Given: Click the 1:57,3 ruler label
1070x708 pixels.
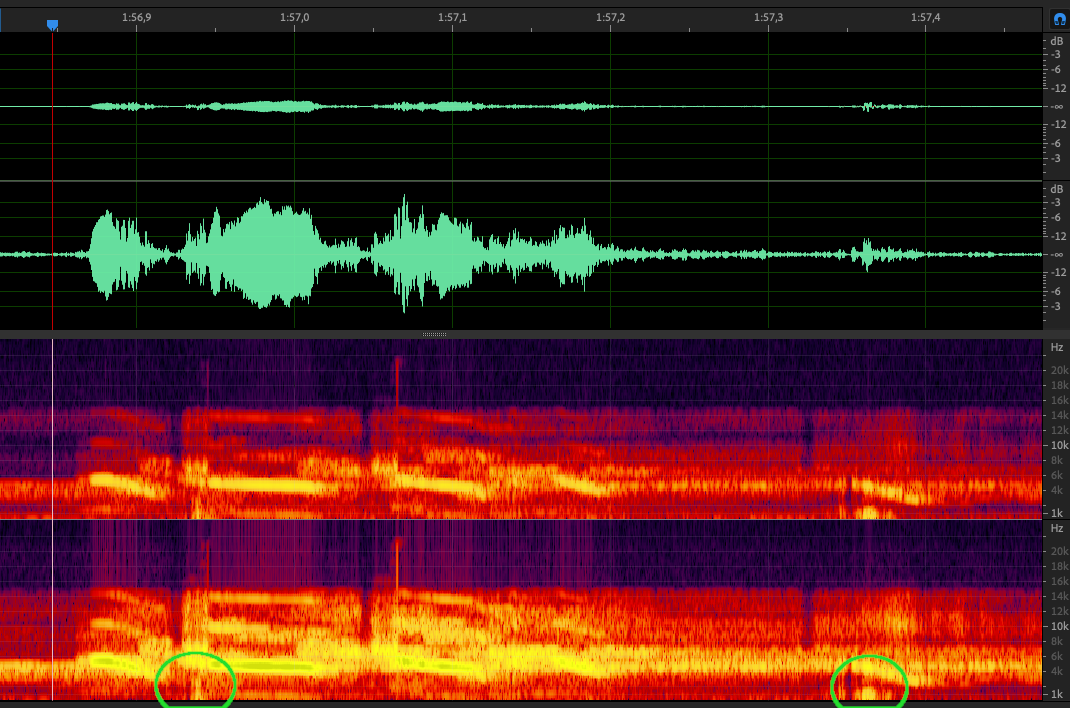Looking at the screenshot, I should (768, 18).
